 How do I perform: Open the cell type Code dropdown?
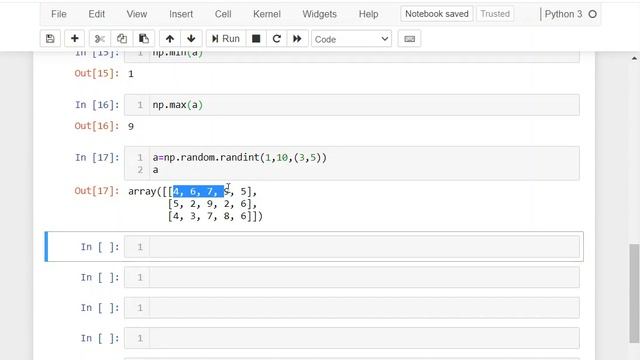coord(351,39)
